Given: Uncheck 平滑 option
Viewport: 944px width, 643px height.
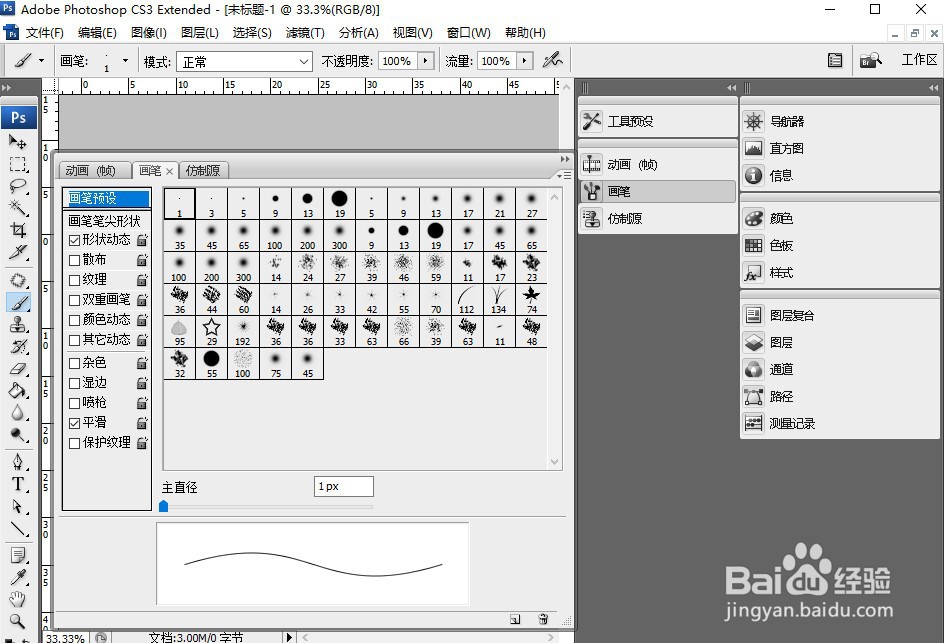Looking at the screenshot, I should pyautogui.click(x=75, y=423).
